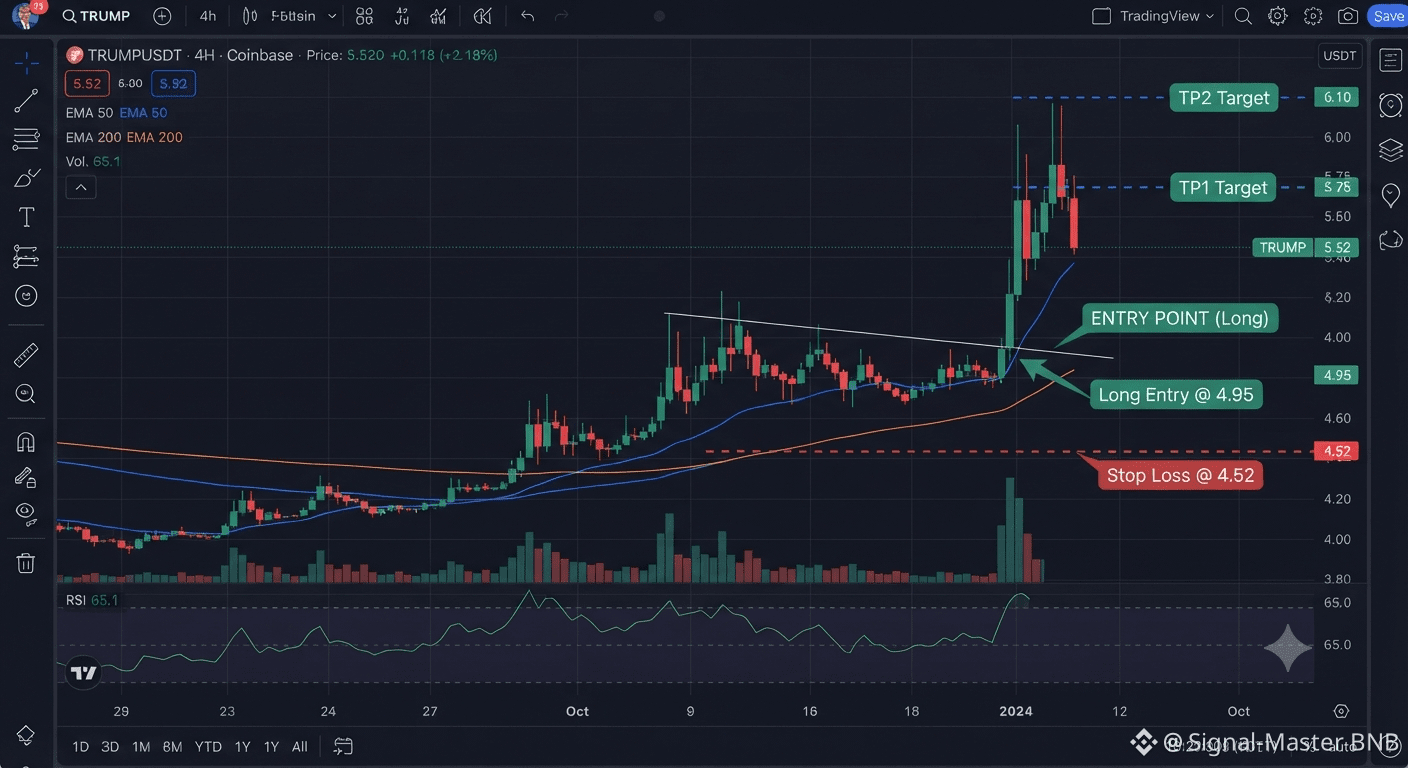Click the TradingView logo on the chart
This screenshot has width=1408, height=768.
[x=84, y=673]
